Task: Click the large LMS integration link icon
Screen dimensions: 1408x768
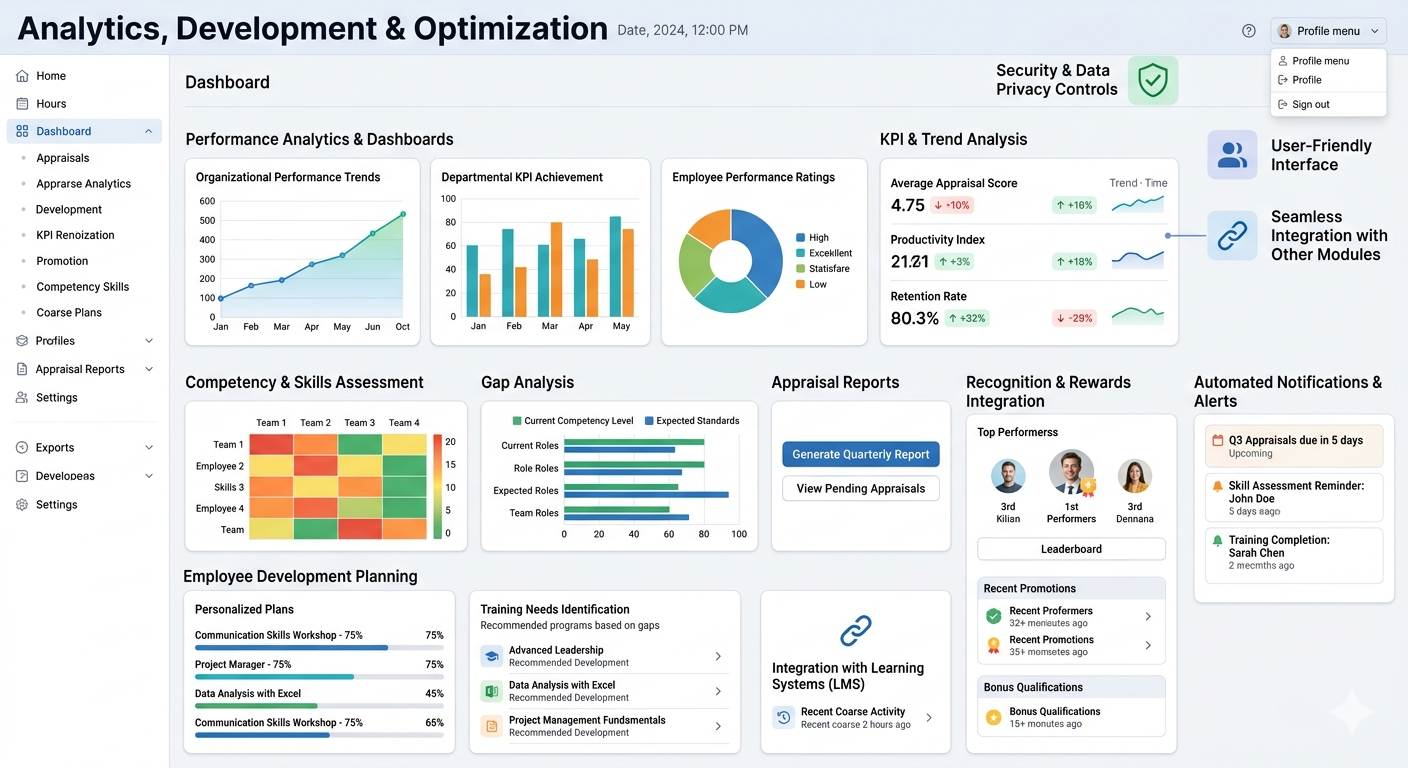Action: point(856,631)
